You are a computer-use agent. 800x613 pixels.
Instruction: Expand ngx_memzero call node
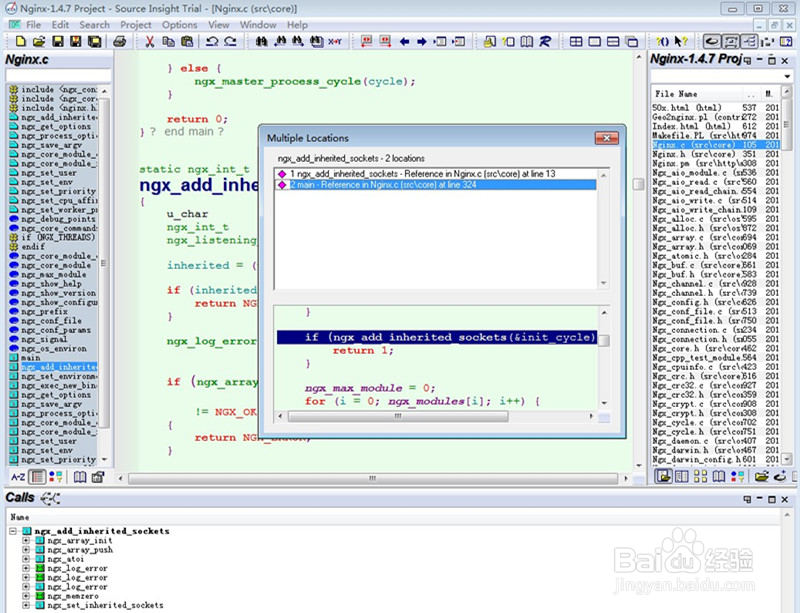(26, 596)
